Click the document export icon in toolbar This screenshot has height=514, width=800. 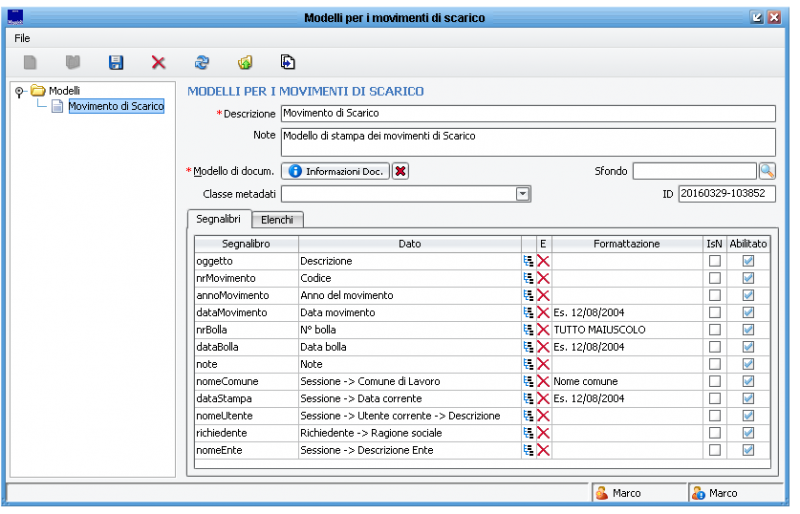click(288, 62)
